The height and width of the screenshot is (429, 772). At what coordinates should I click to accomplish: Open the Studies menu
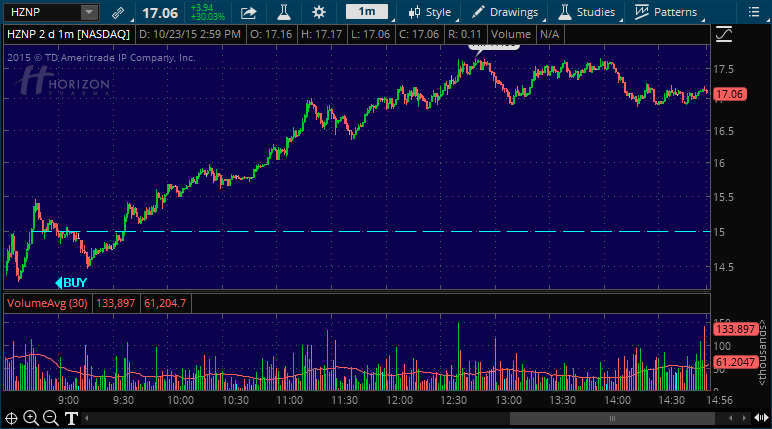click(x=588, y=12)
